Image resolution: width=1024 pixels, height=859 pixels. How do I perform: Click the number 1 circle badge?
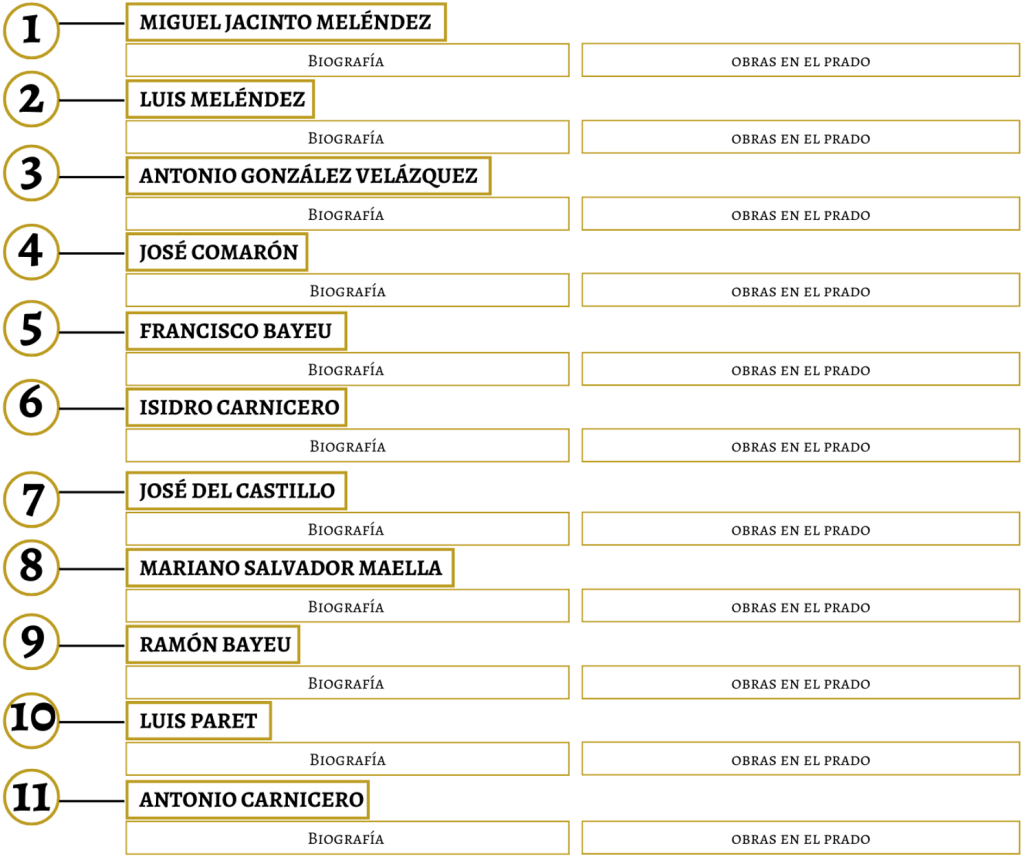[32, 30]
